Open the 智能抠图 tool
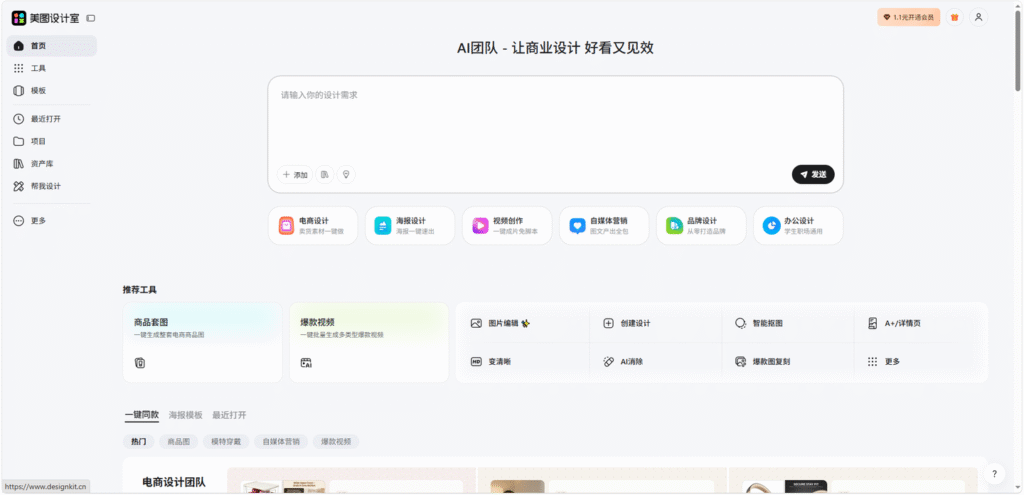1024x495 pixels. (x=788, y=323)
